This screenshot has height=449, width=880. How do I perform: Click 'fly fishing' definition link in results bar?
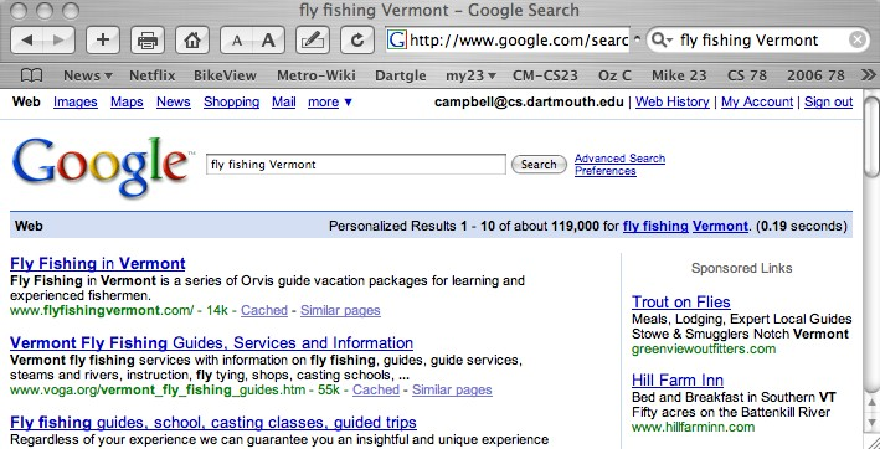[656, 226]
